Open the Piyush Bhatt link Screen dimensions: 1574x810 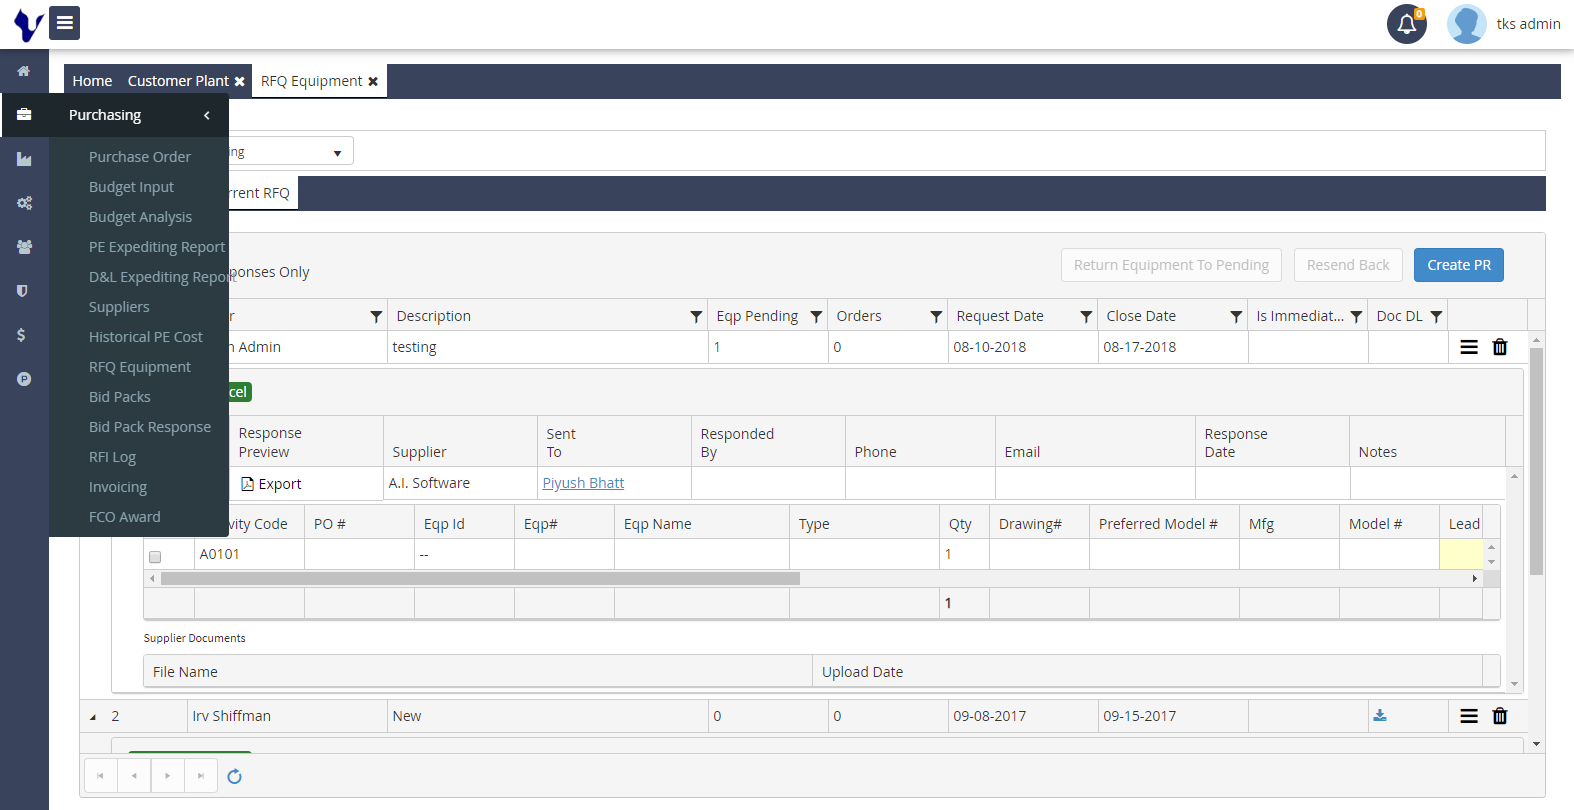pos(583,483)
